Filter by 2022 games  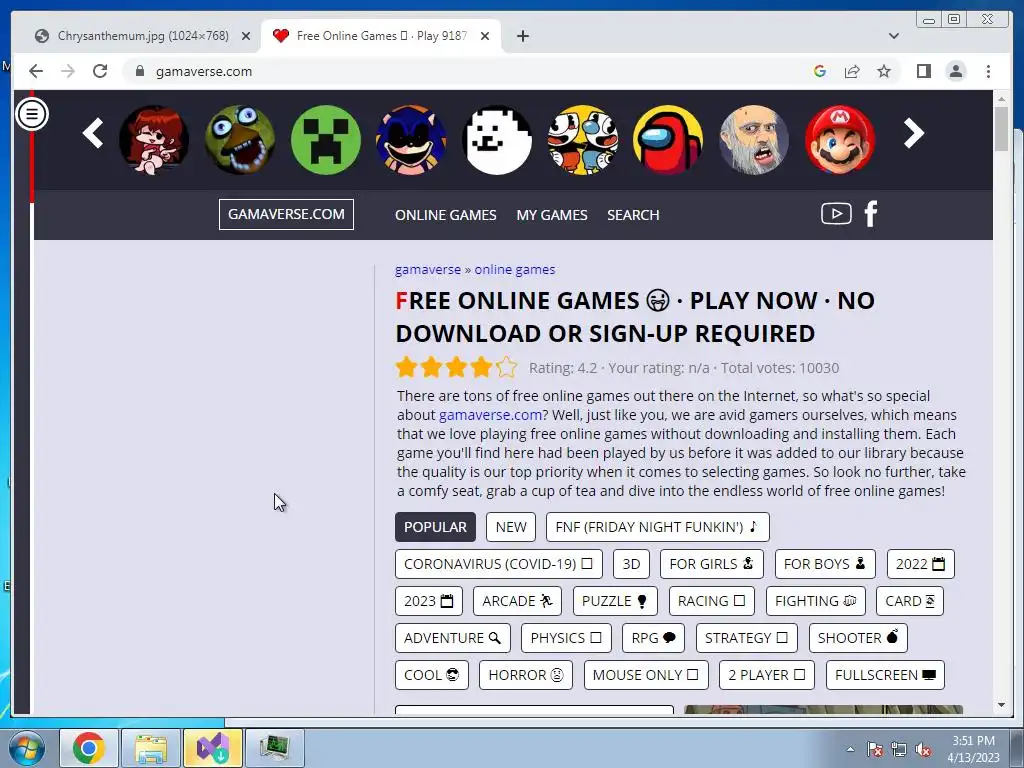(x=921, y=564)
